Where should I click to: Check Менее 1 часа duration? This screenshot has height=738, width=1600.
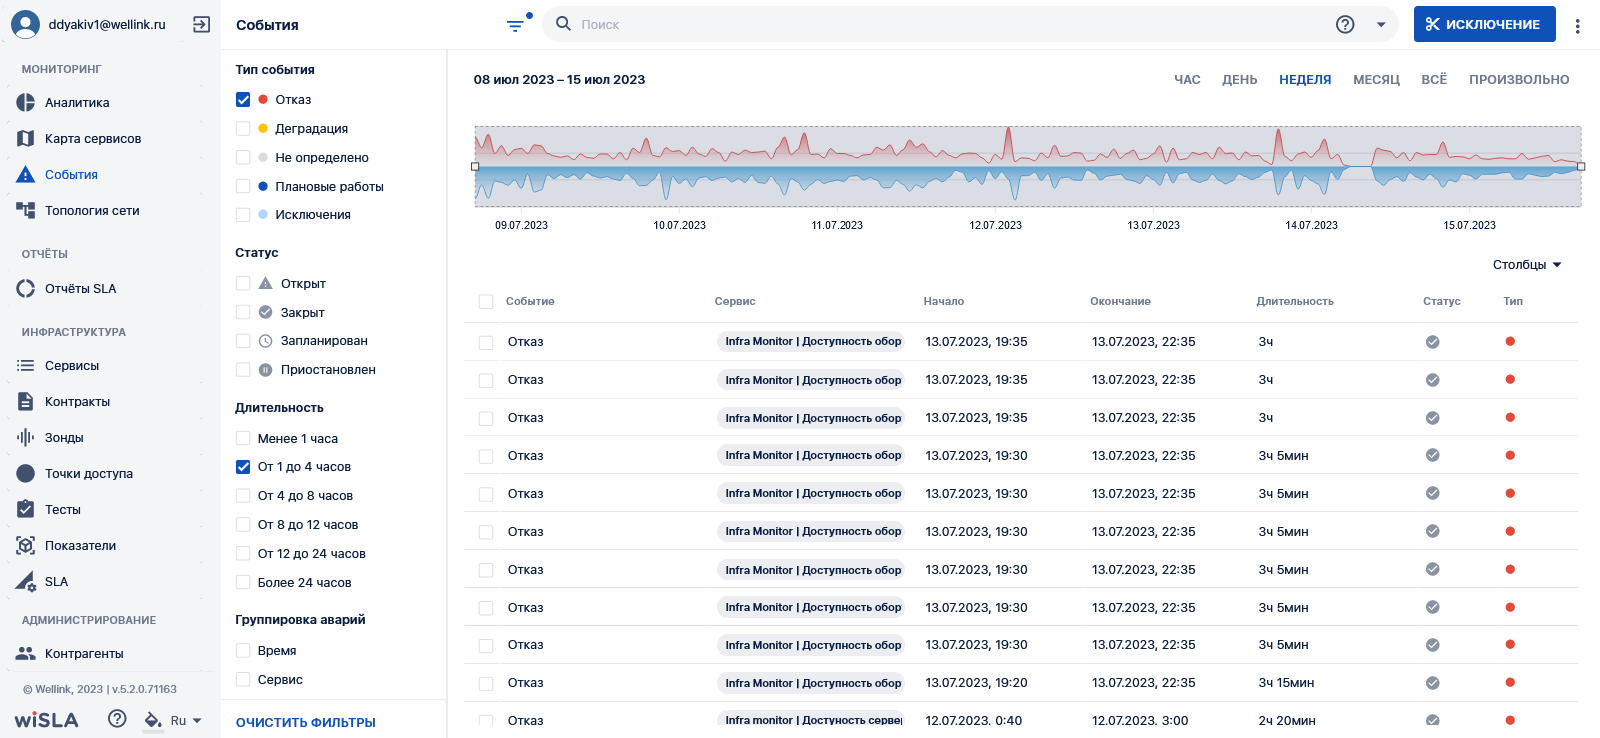243,439
